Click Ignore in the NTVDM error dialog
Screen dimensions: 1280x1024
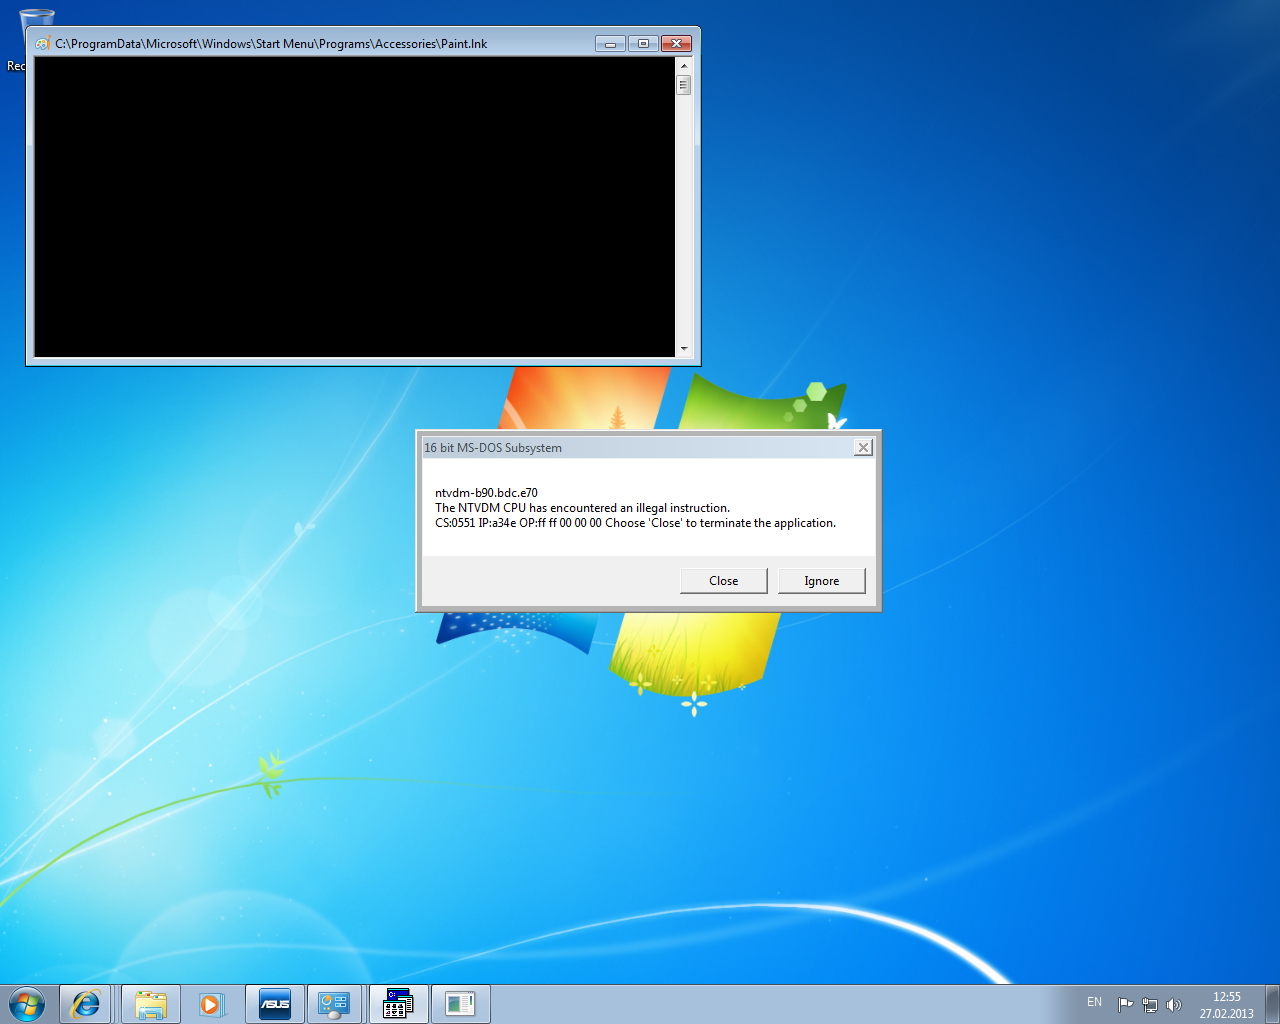pos(822,581)
